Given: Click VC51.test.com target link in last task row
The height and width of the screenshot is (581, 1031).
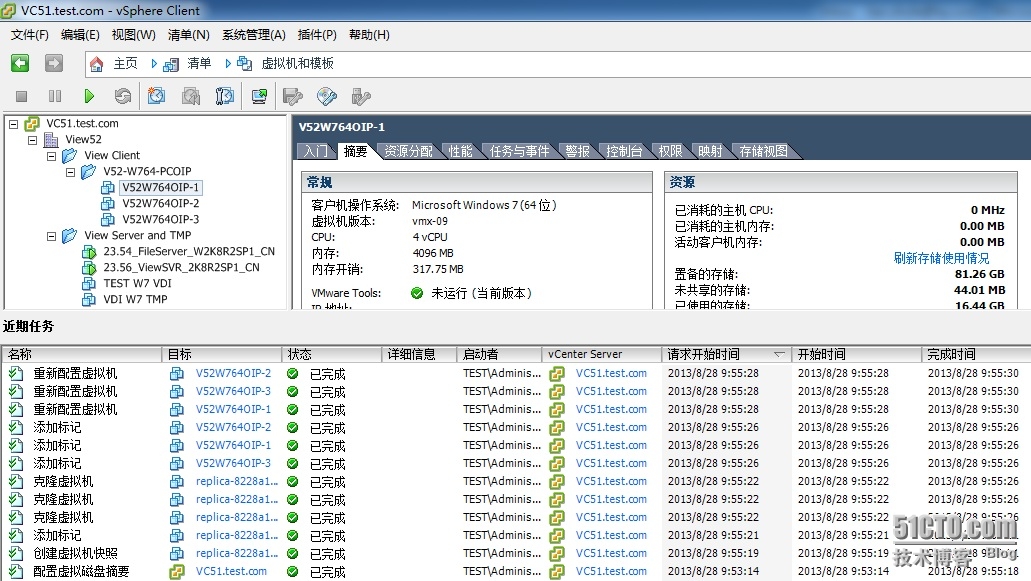Looking at the screenshot, I should (x=231, y=572).
